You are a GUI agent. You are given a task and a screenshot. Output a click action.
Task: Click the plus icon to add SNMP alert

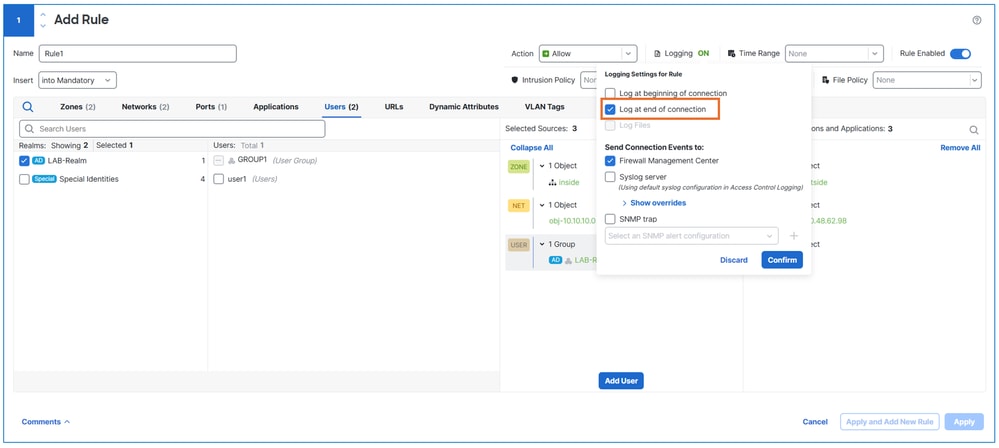tap(794, 236)
